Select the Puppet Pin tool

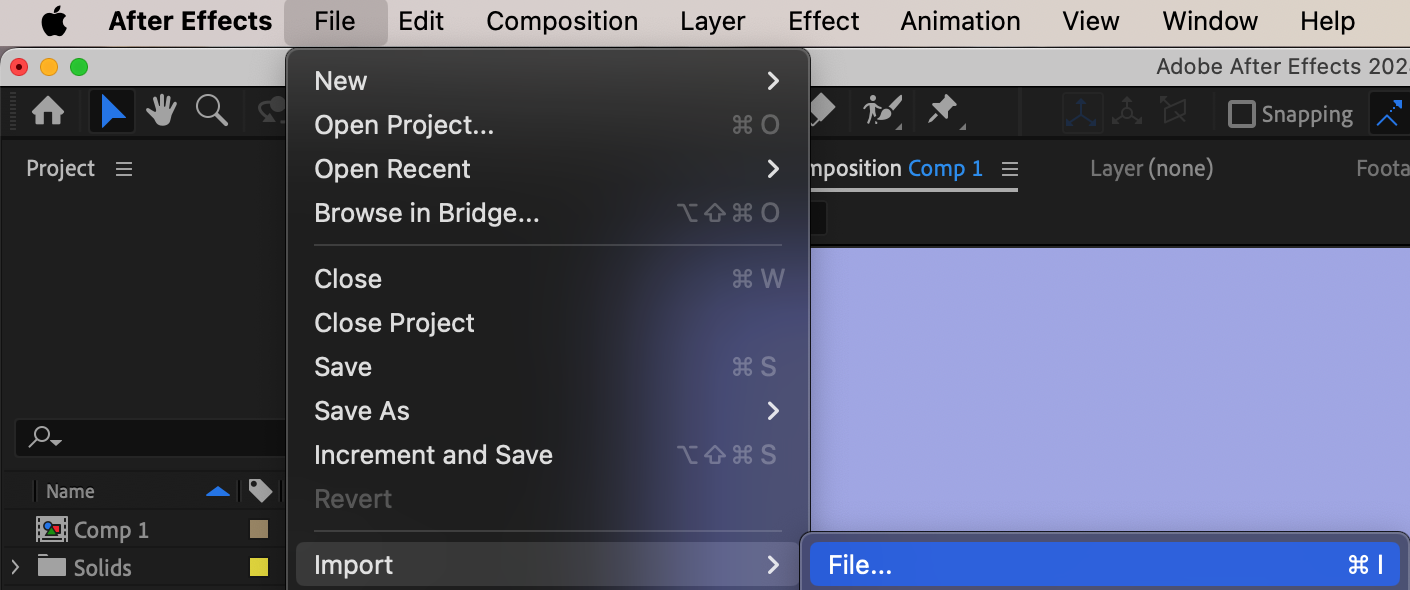point(942,110)
